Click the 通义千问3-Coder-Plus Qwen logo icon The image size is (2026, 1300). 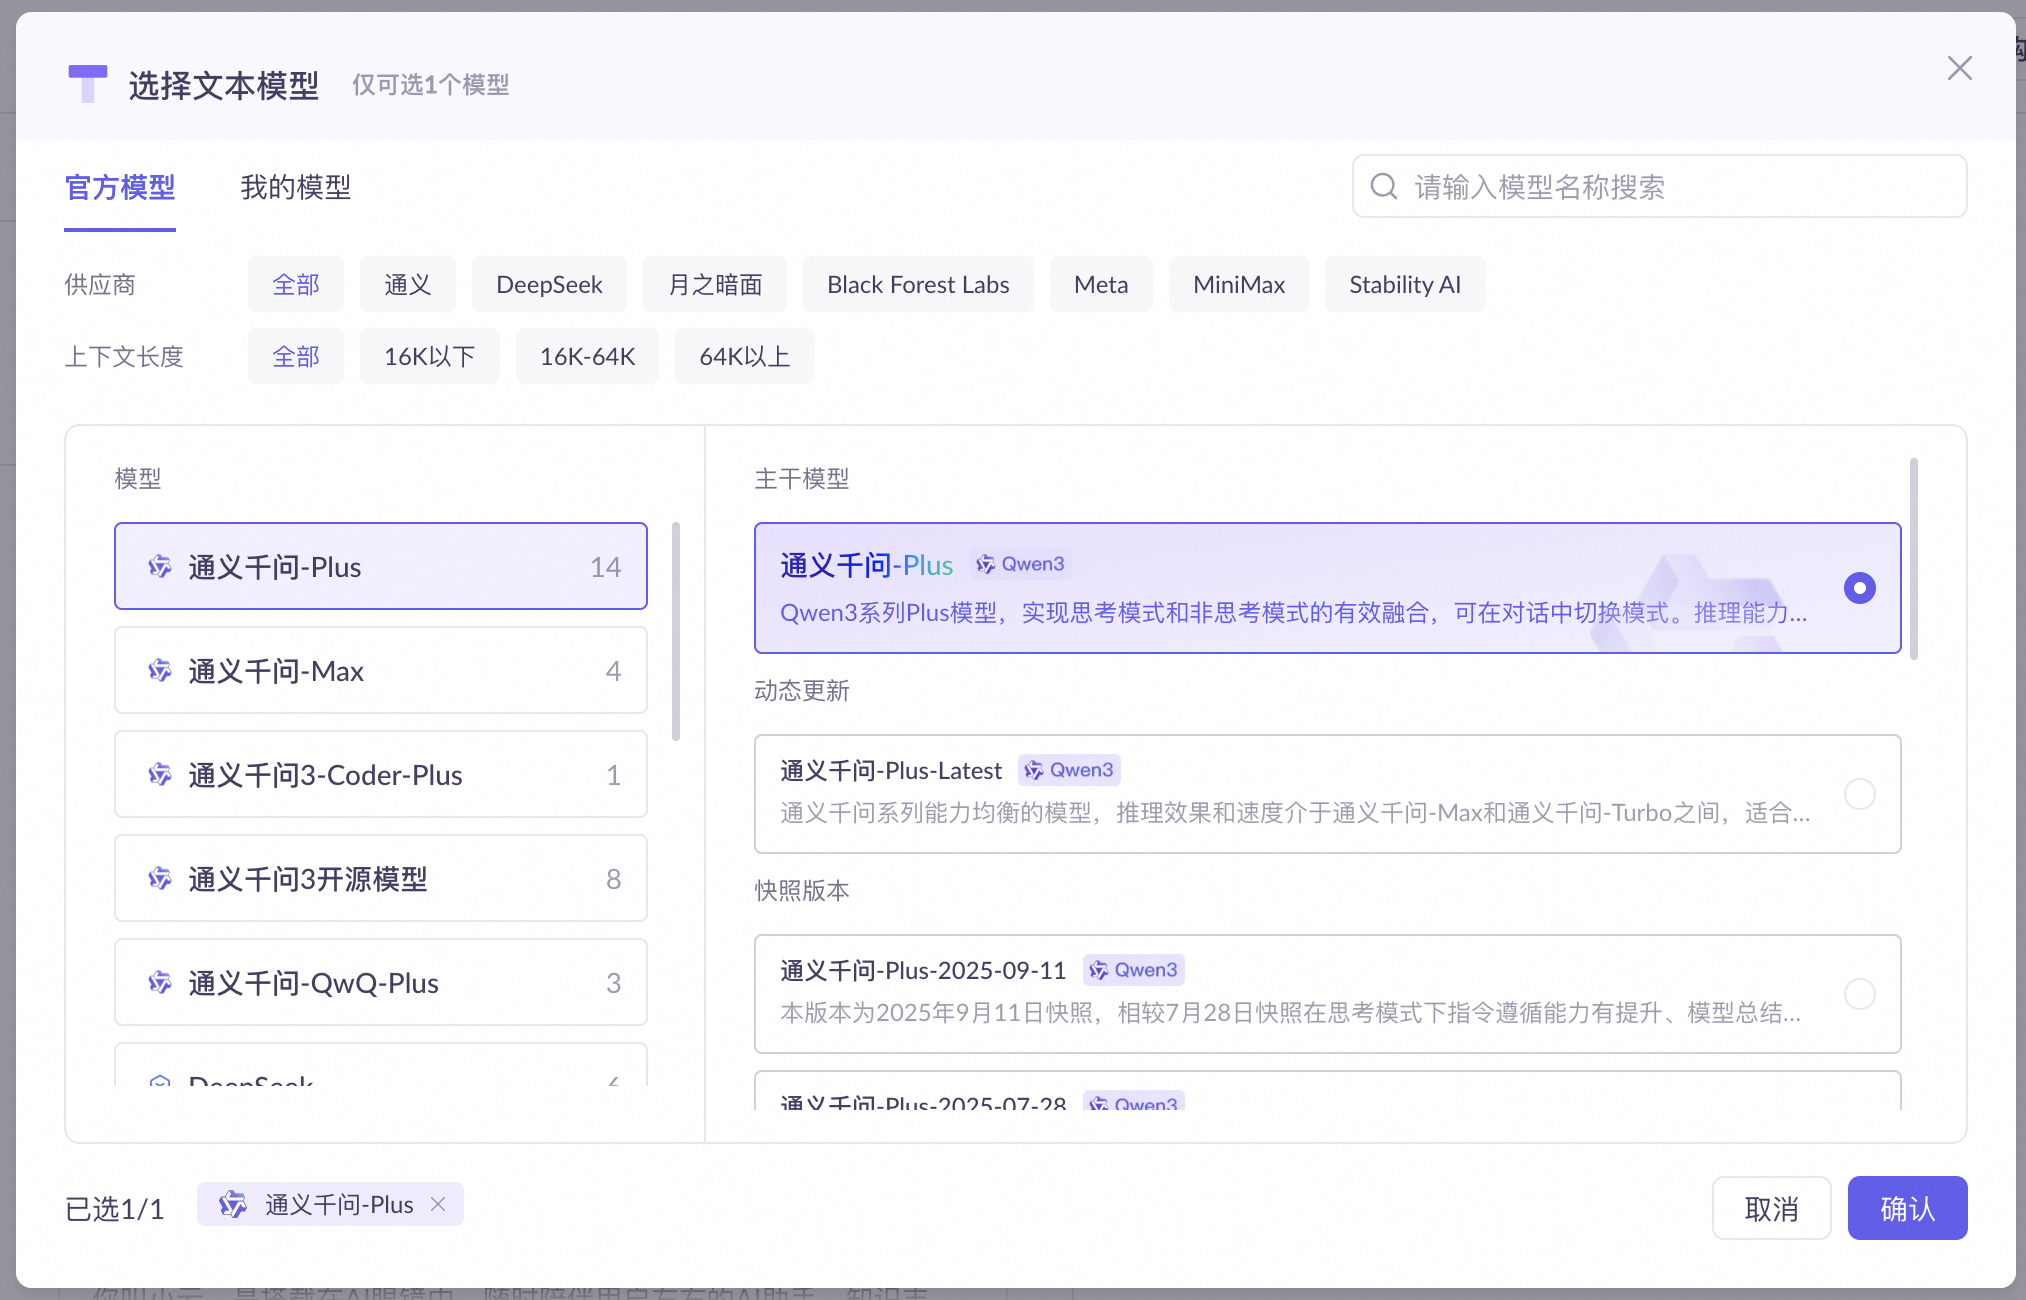pos(160,775)
